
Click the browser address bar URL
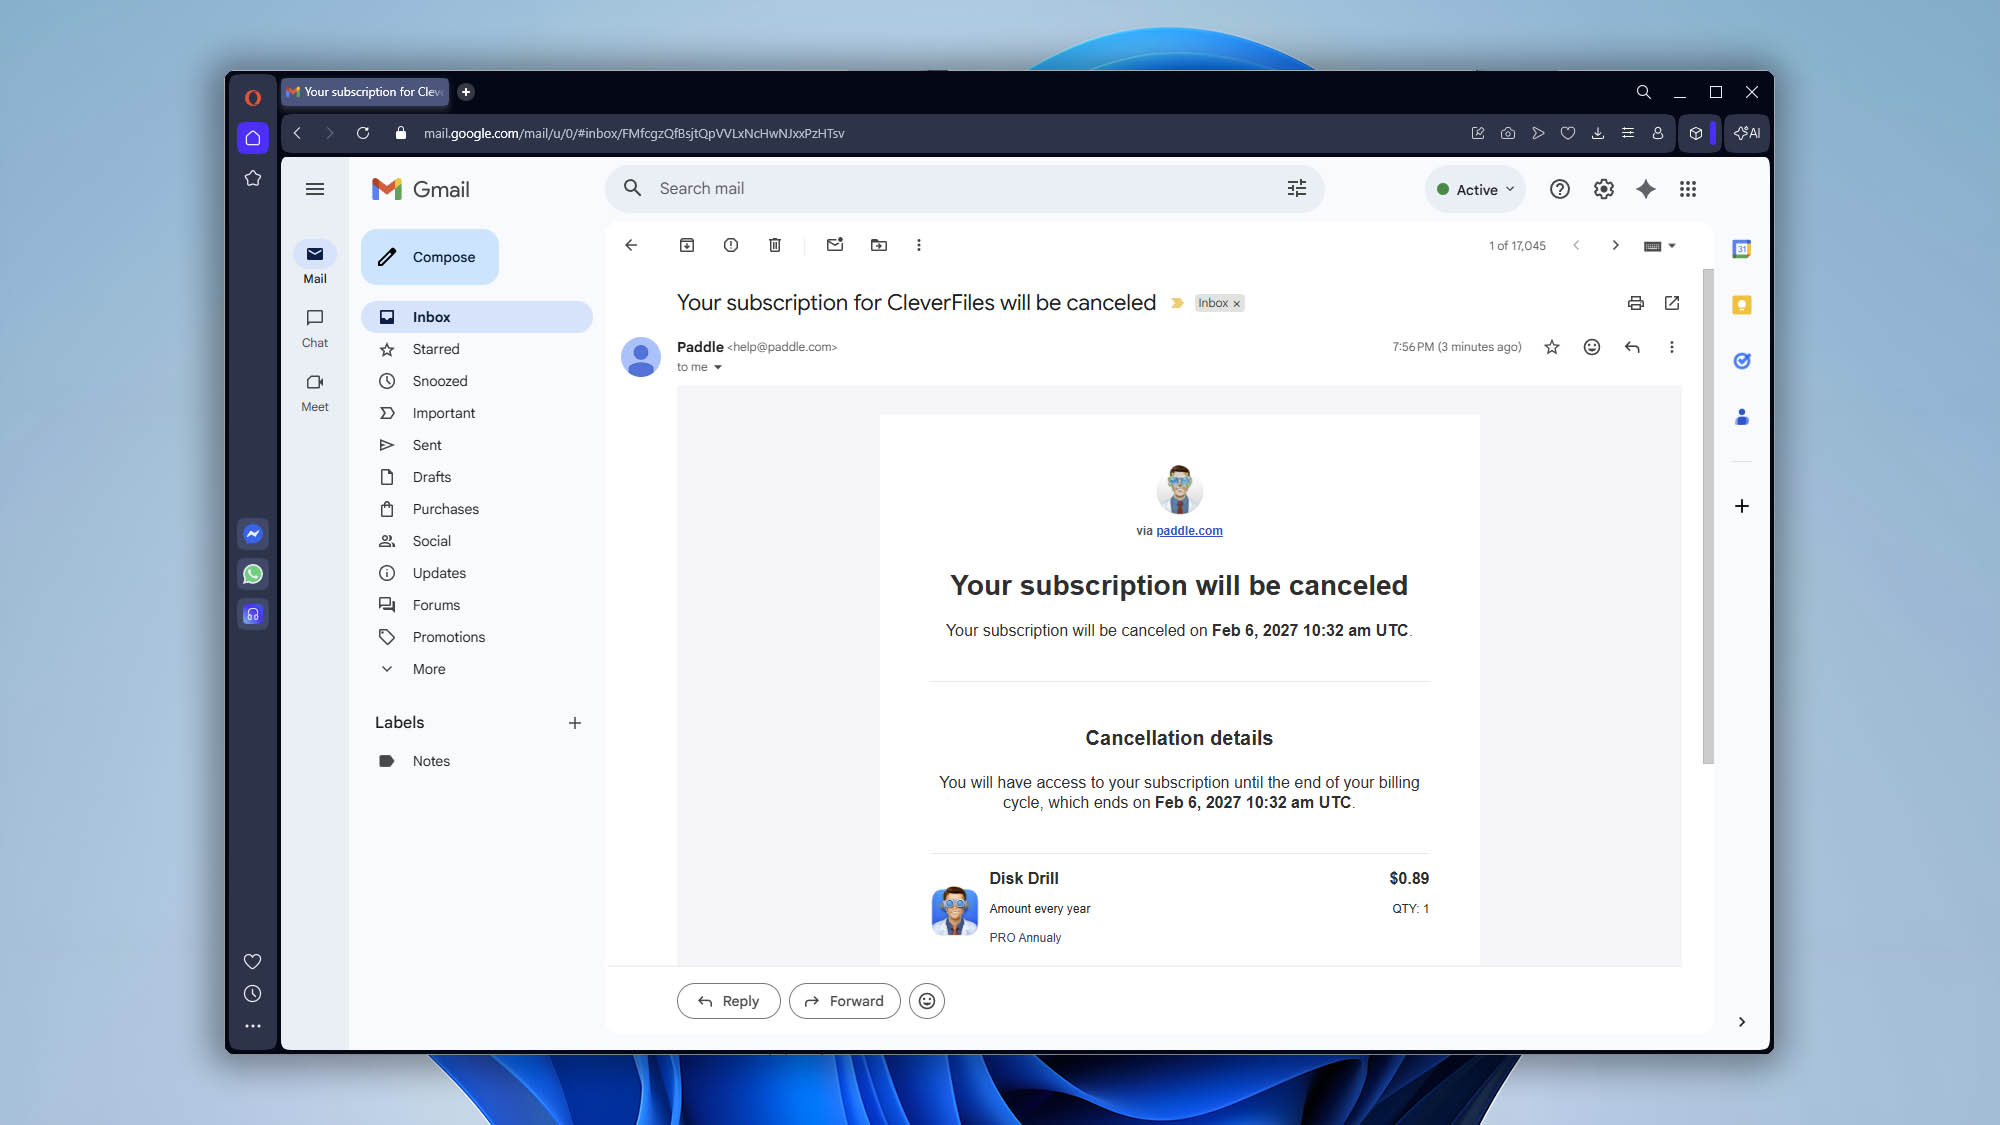[x=634, y=133]
